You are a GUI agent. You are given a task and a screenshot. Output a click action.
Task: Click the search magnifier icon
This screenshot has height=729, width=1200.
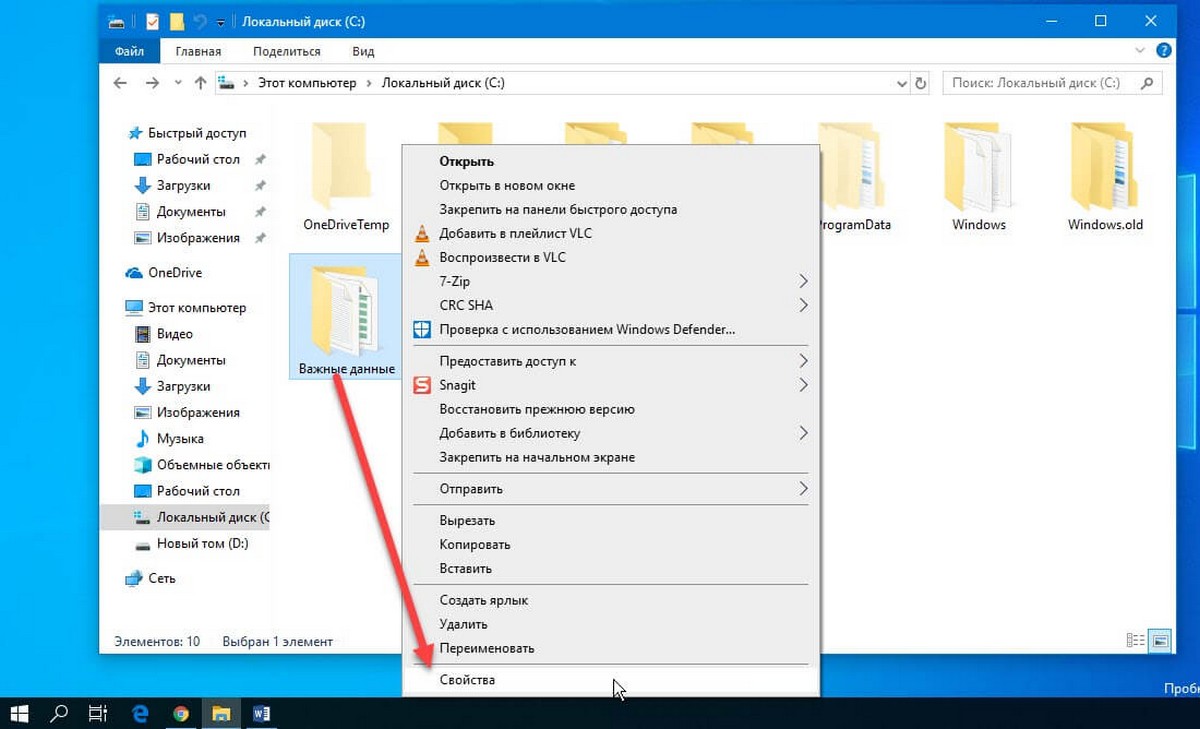1149,83
